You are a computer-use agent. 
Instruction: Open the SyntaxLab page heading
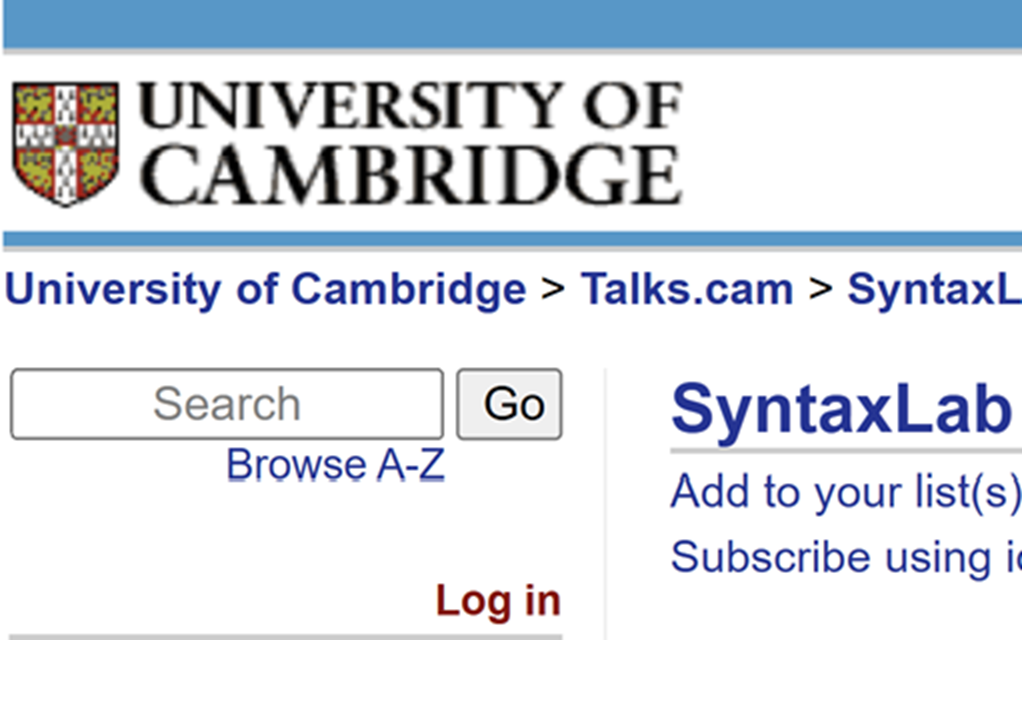pyautogui.click(x=840, y=408)
